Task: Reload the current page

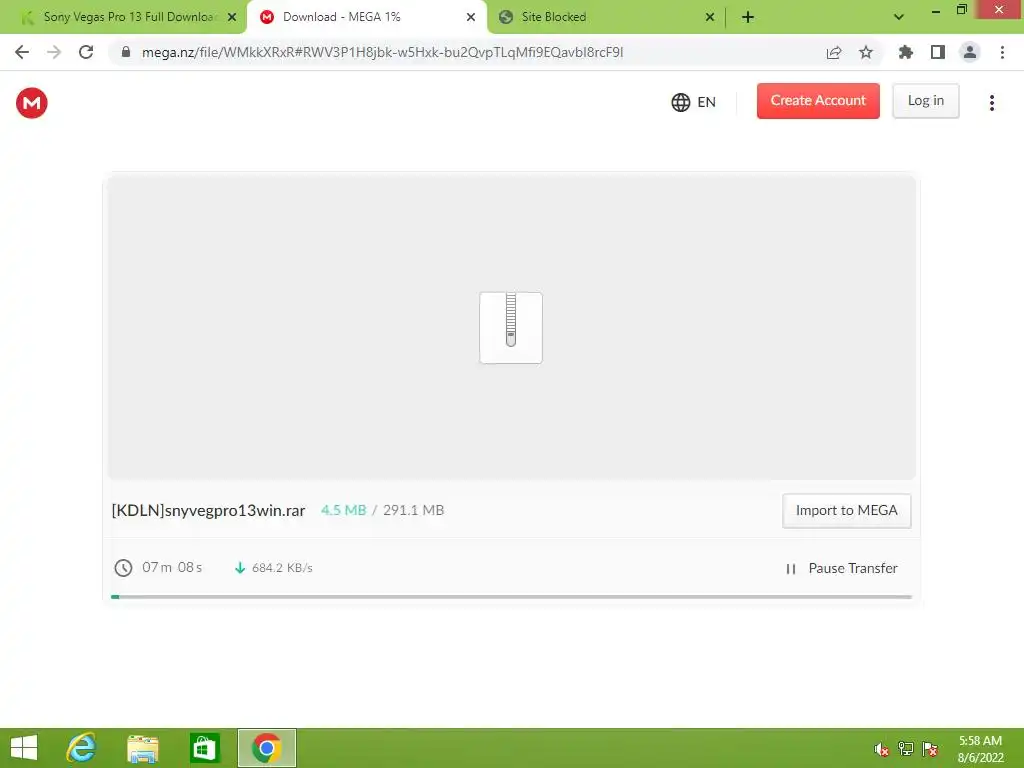Action: click(86, 52)
